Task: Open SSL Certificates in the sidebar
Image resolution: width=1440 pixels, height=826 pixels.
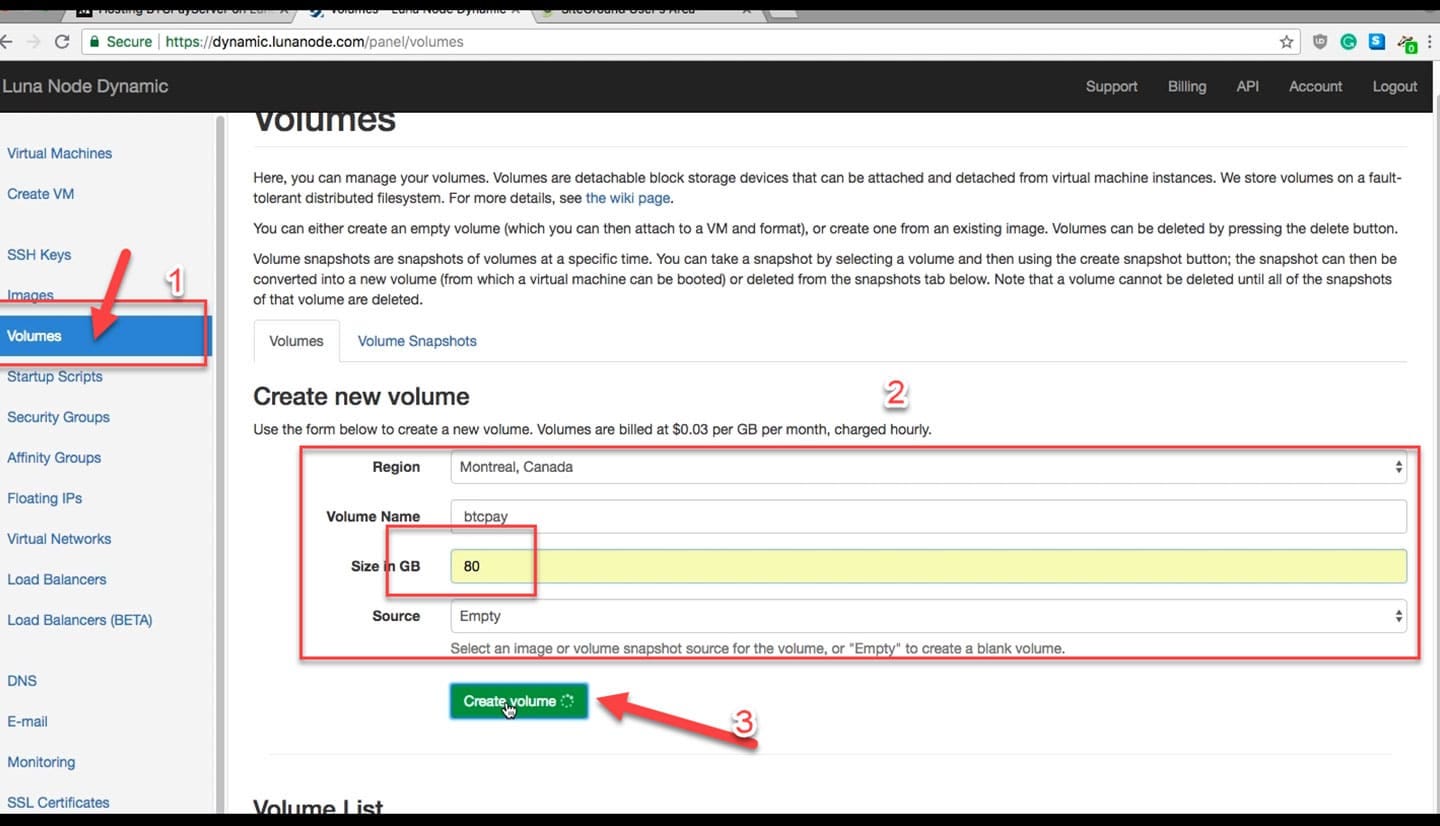Action: coord(58,803)
